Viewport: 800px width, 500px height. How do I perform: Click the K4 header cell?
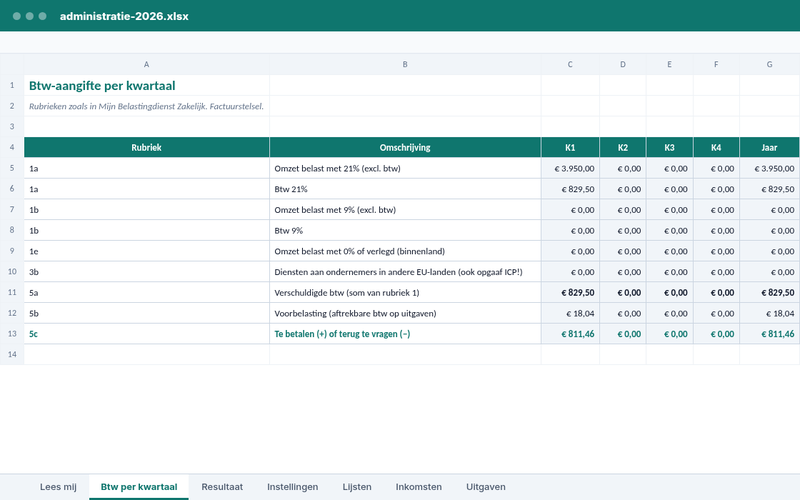click(x=716, y=147)
